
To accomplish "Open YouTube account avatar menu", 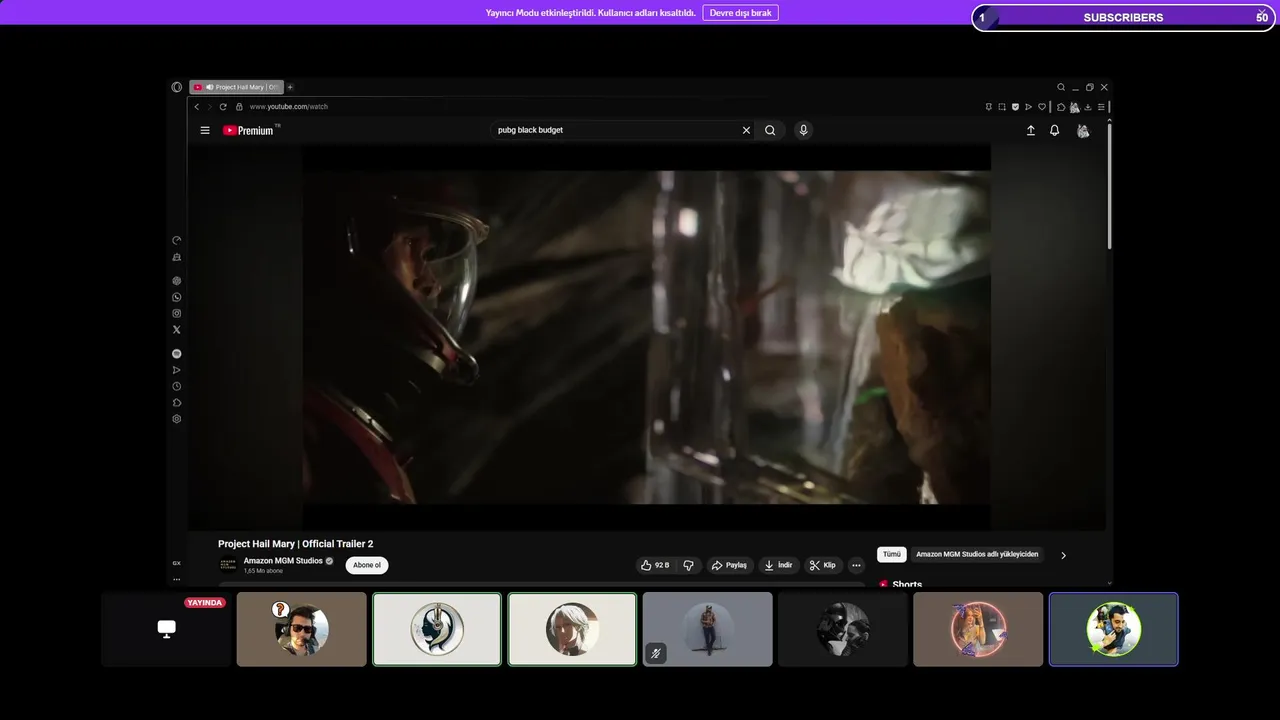I will 1083,130.
